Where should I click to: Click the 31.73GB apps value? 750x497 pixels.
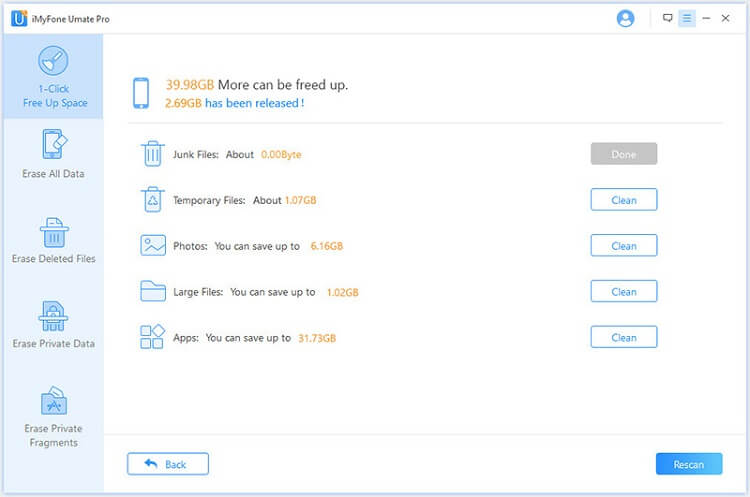(x=317, y=338)
